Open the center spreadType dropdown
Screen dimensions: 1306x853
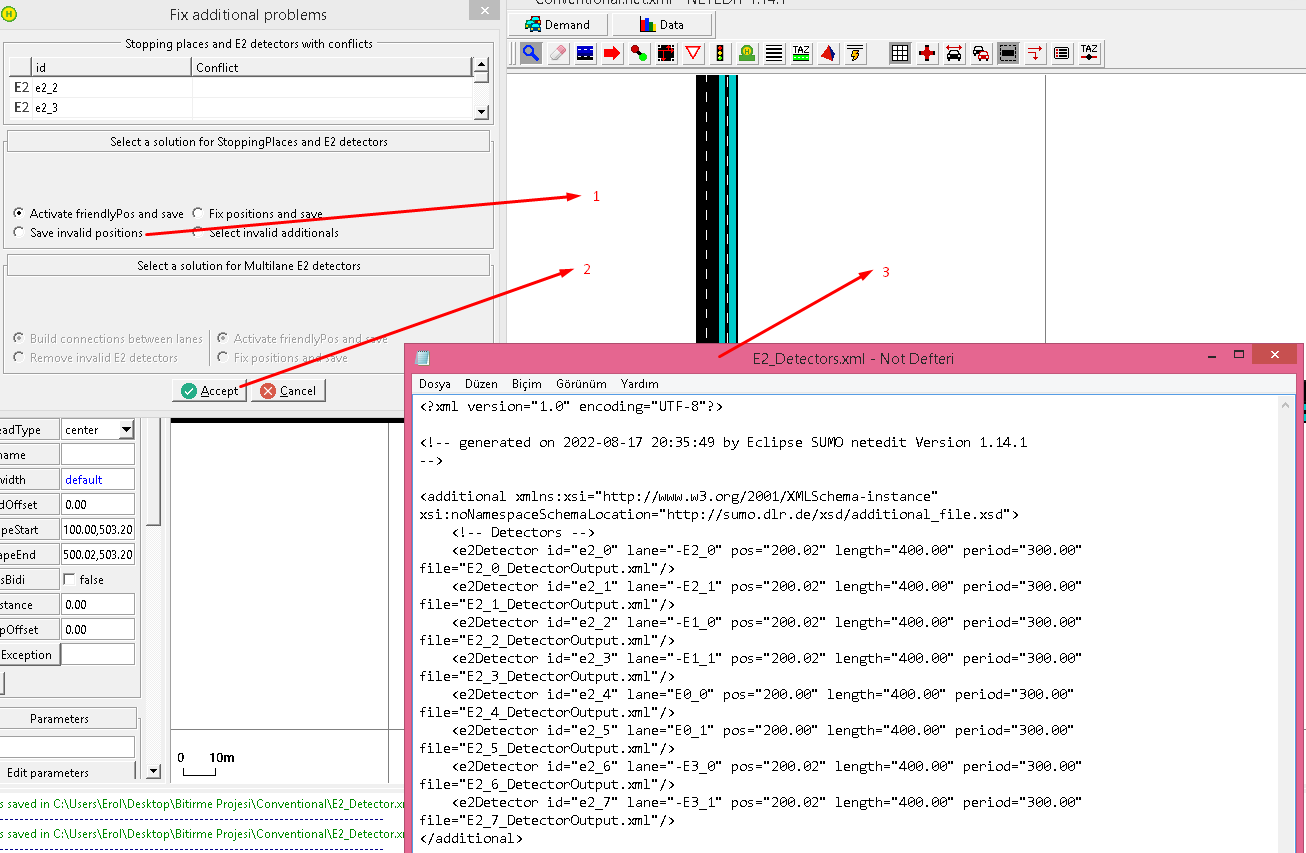coord(98,430)
